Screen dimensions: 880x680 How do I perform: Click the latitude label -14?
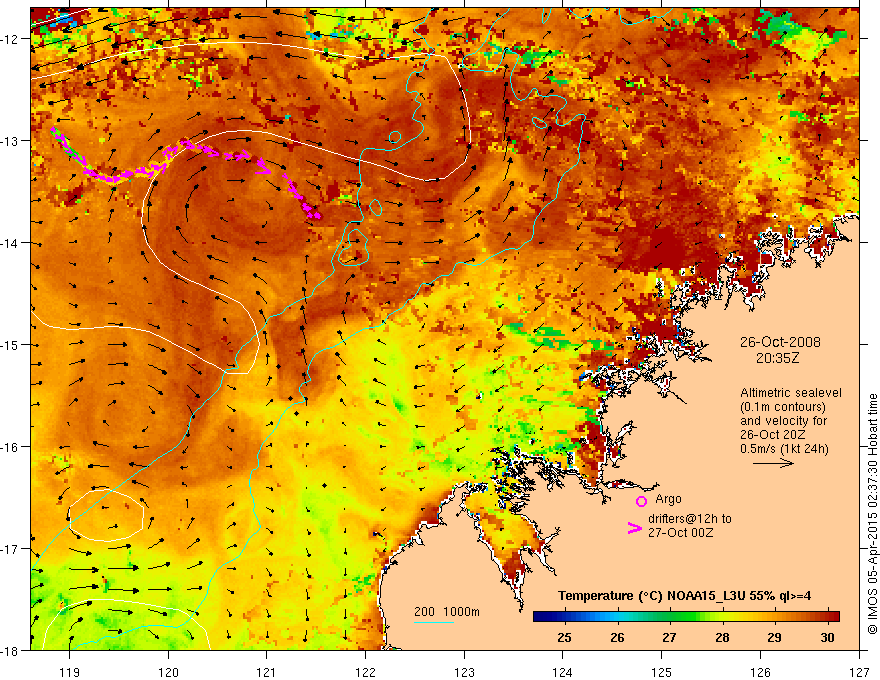(x=11, y=243)
